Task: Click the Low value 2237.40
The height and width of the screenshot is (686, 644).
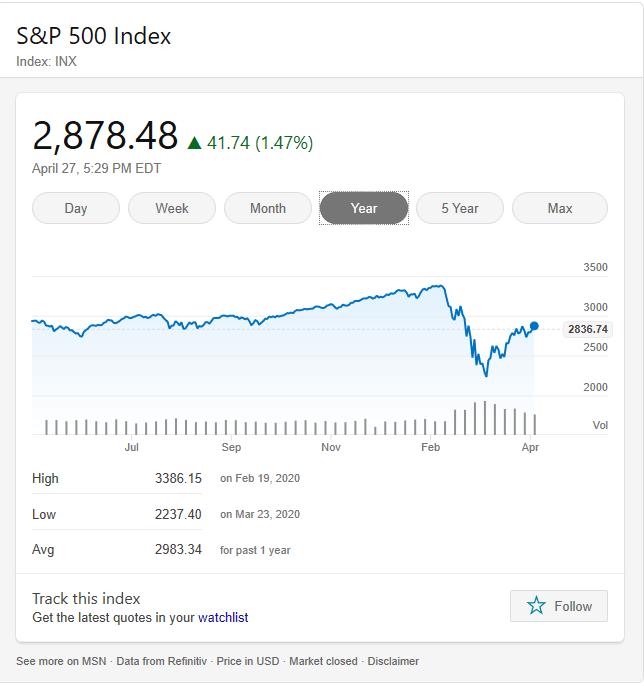Action: 178,514
